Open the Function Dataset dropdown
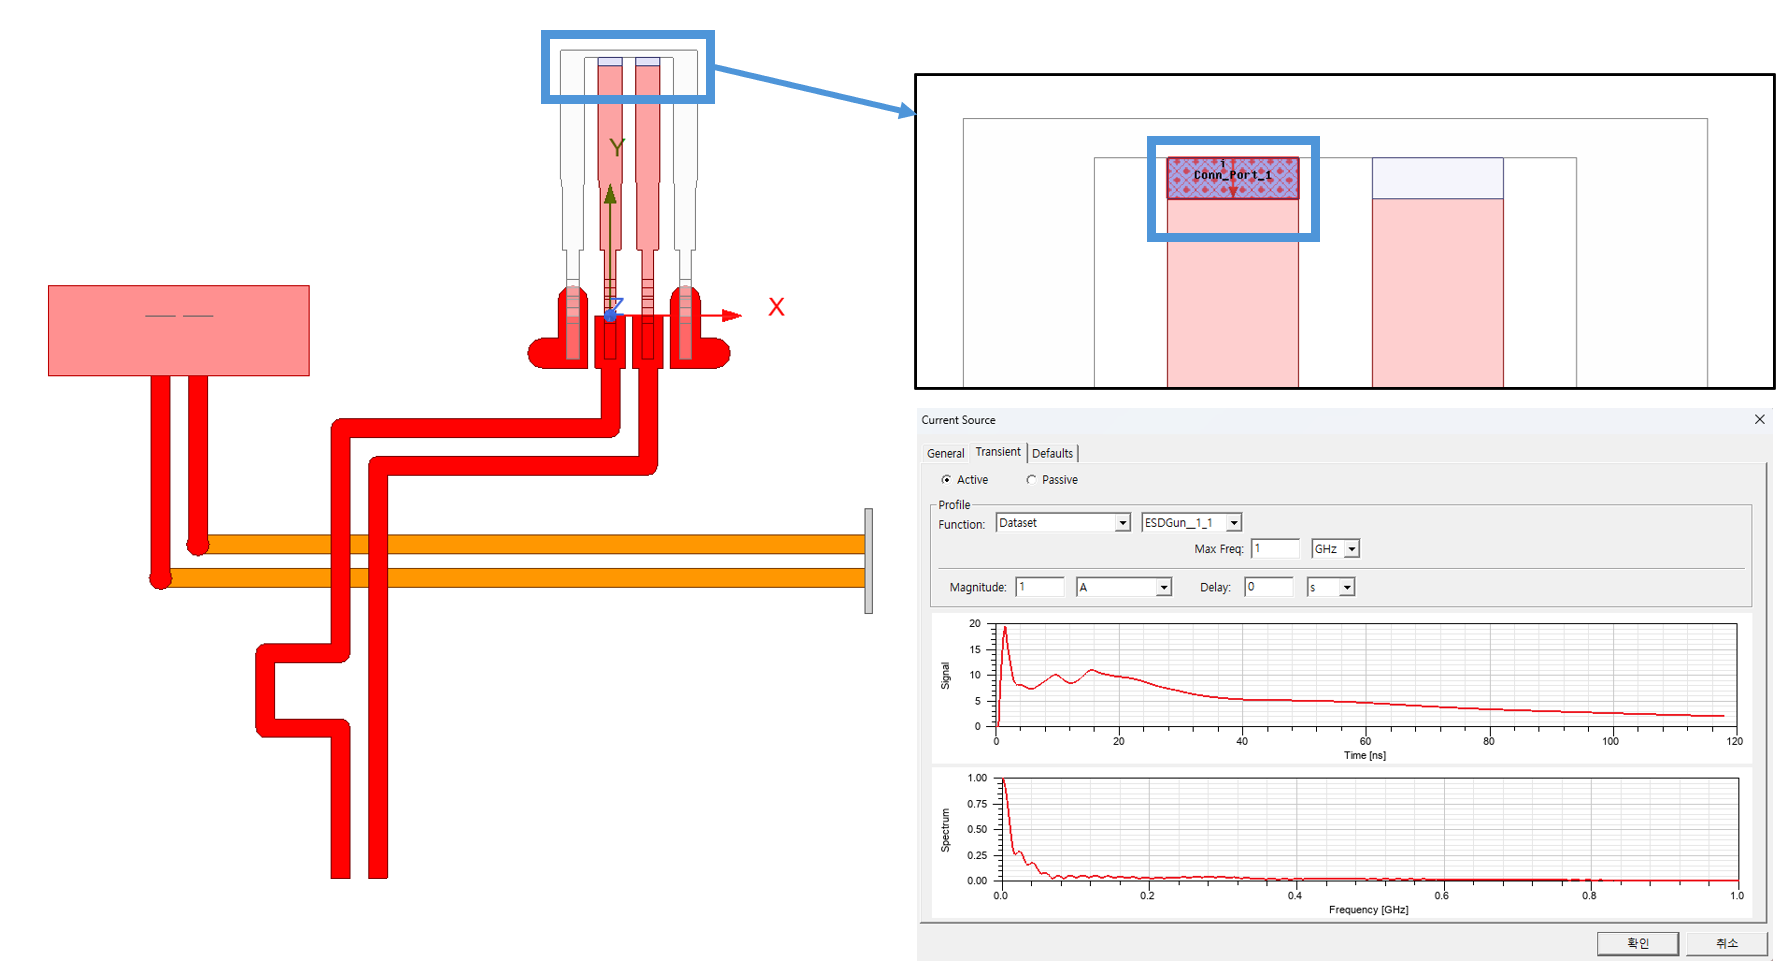Screen dimensions: 1789x979 1122,523
